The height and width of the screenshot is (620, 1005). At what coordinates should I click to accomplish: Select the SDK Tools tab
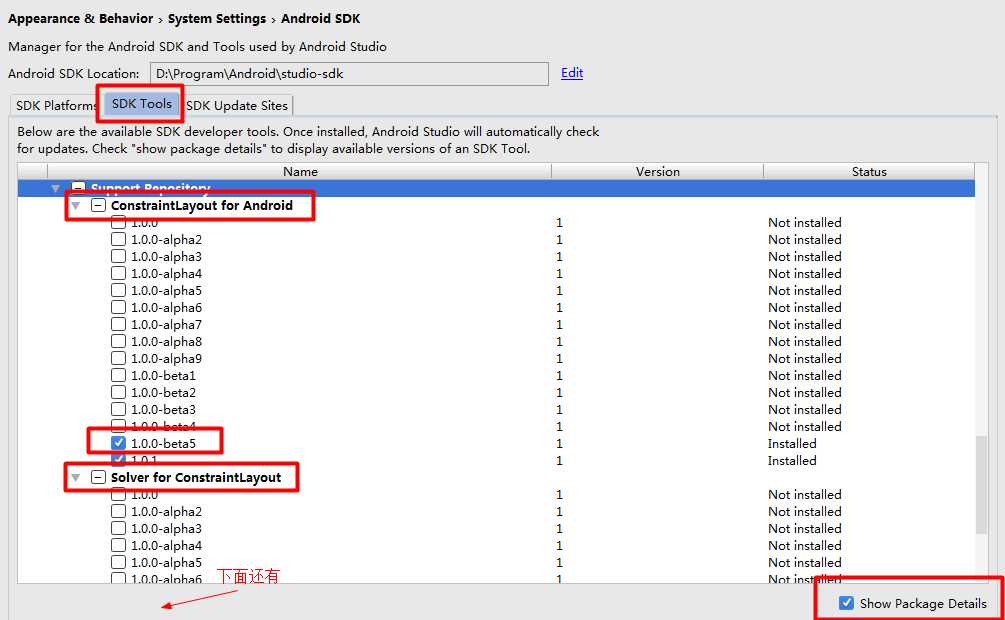(142, 104)
